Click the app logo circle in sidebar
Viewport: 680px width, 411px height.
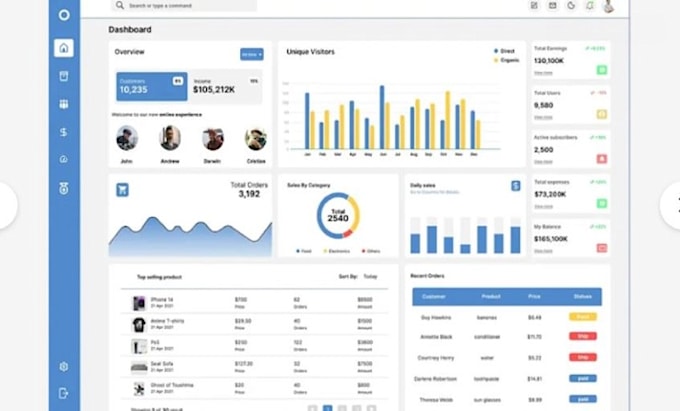tap(64, 15)
